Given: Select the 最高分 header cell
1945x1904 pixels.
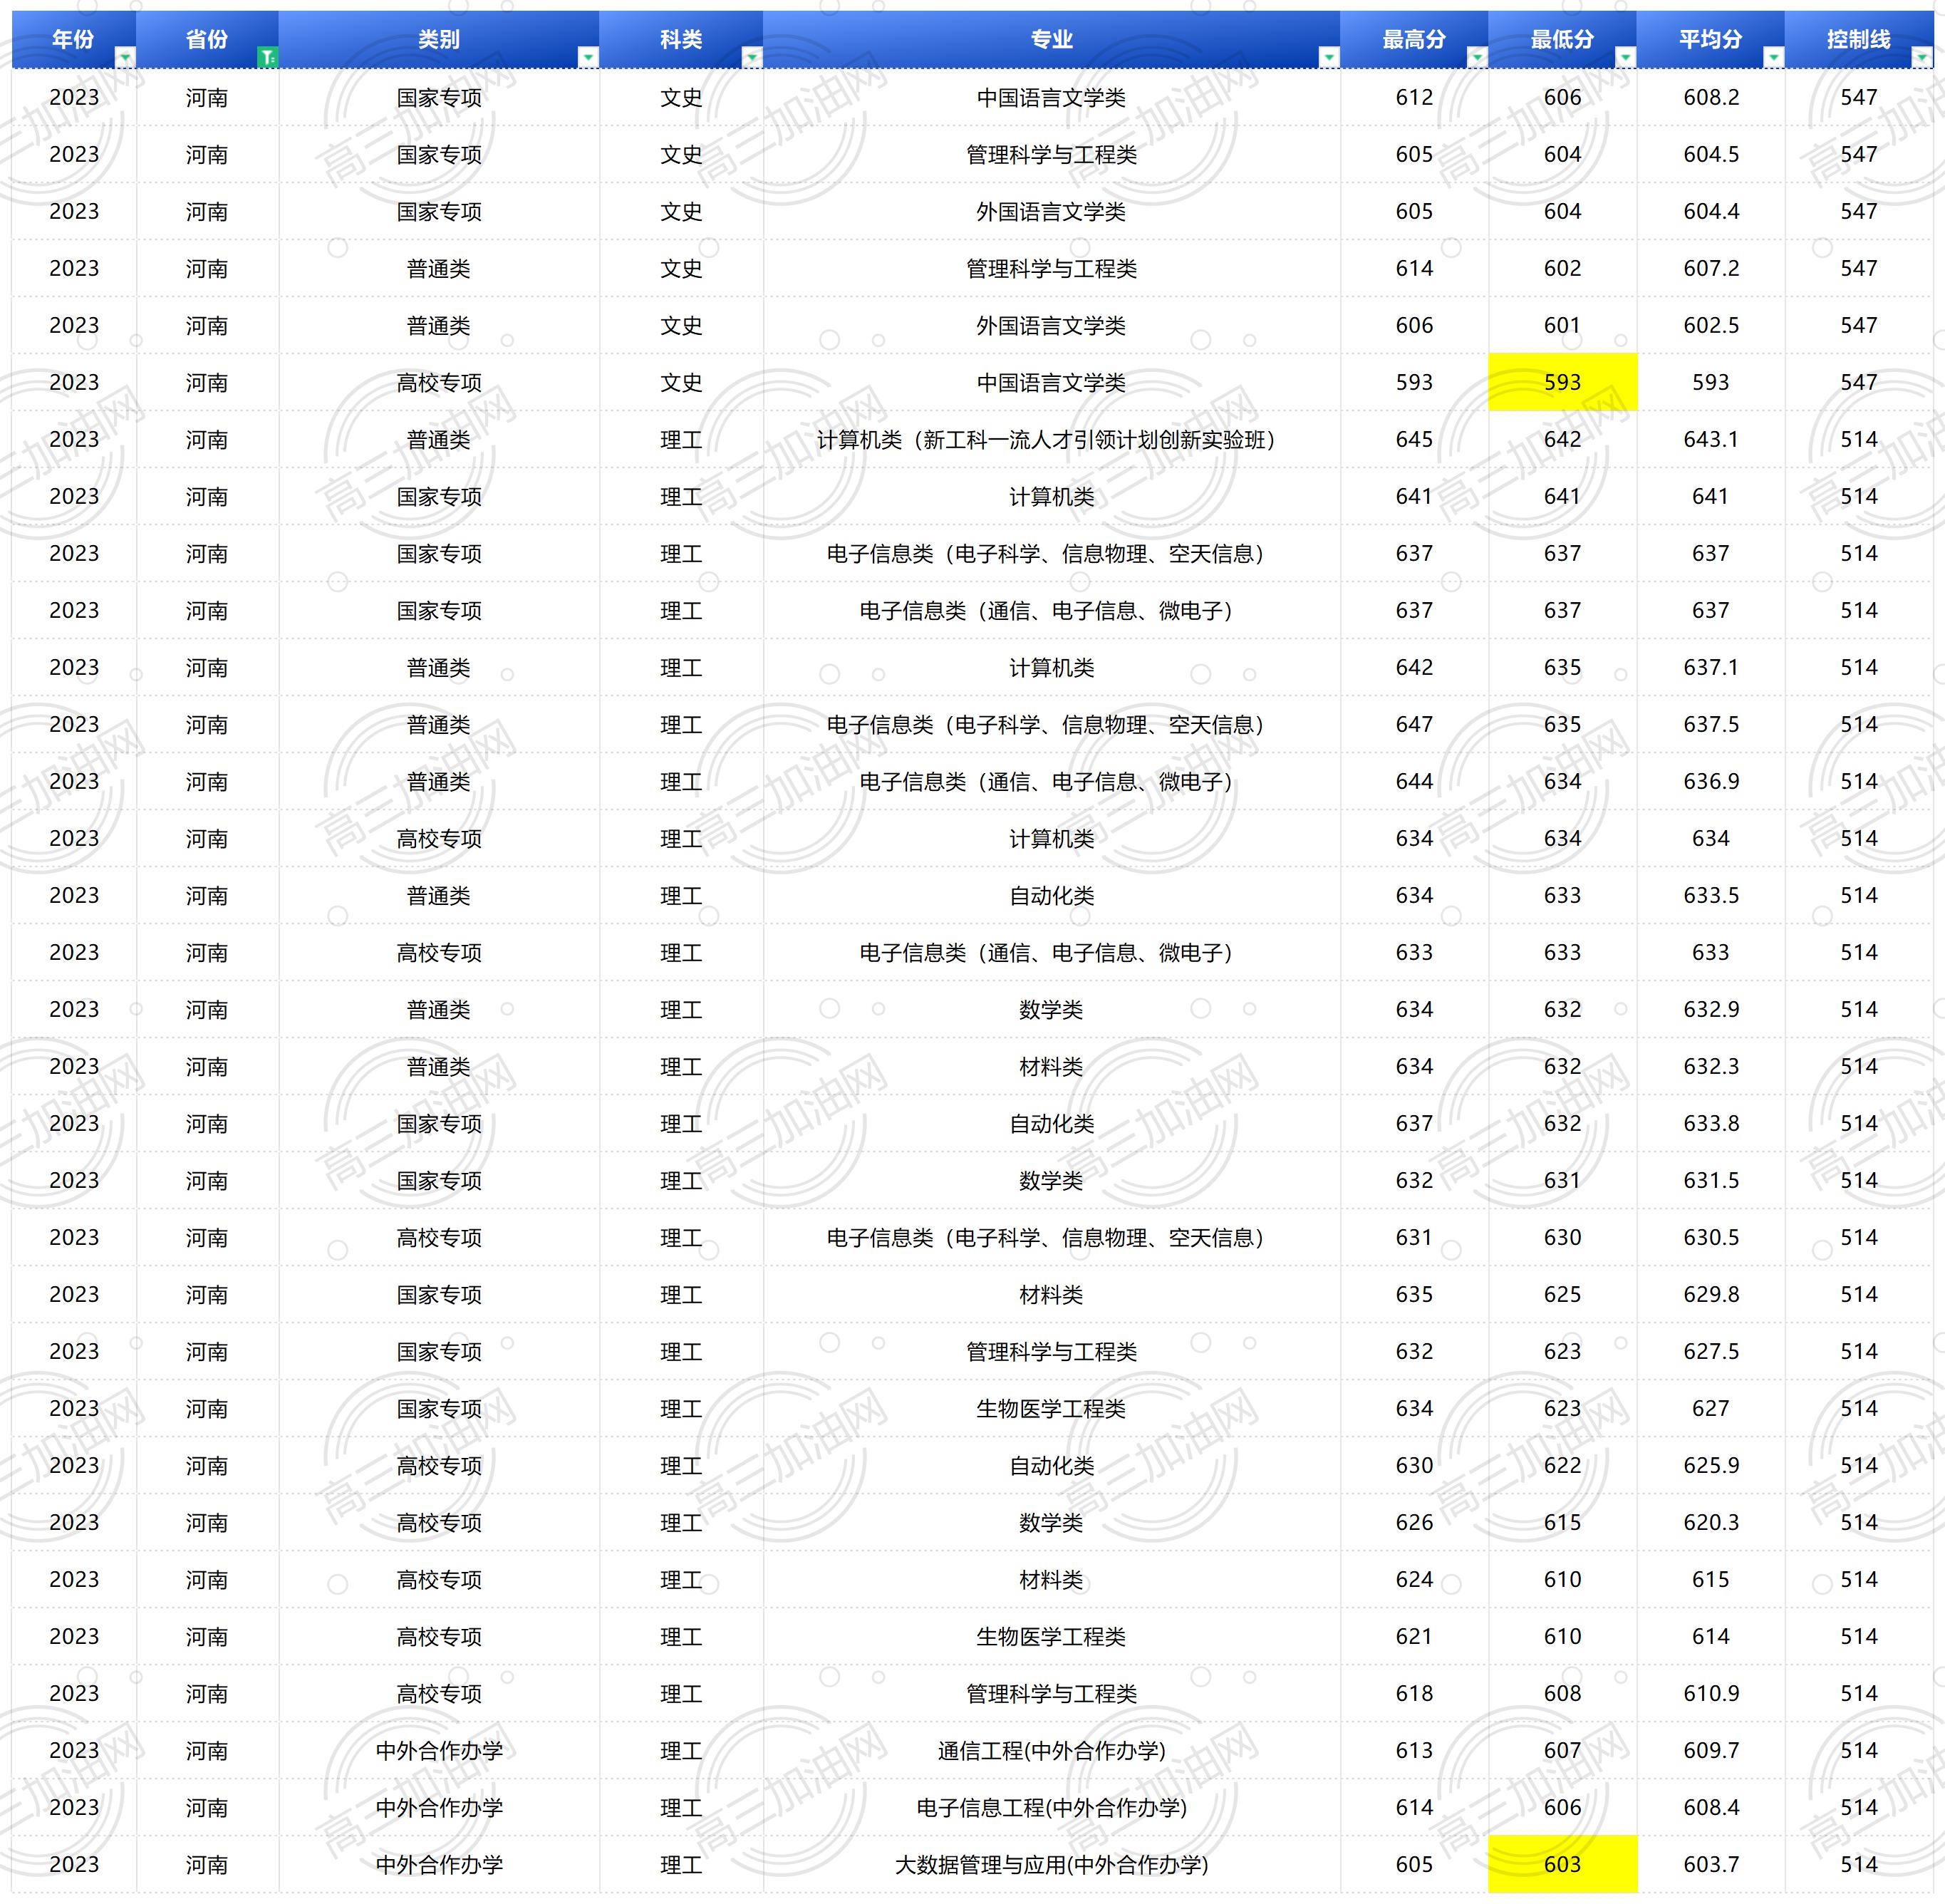Looking at the screenshot, I should [x=1414, y=40].
